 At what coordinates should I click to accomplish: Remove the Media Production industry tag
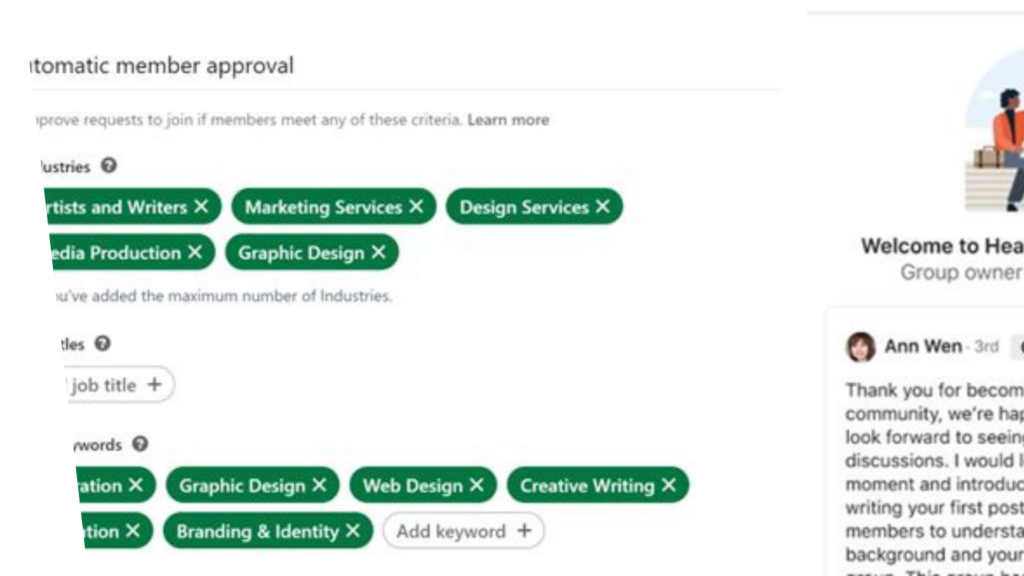(195, 252)
